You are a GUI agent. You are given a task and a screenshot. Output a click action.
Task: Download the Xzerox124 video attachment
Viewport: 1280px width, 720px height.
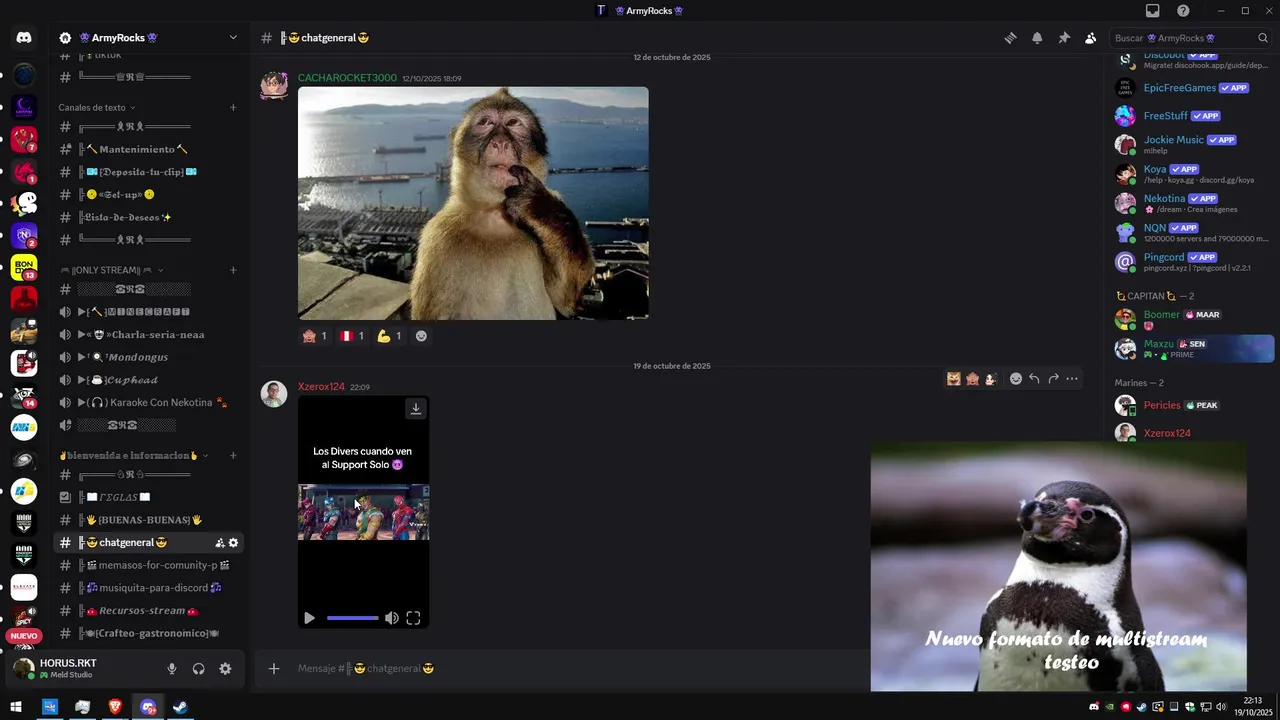point(416,408)
